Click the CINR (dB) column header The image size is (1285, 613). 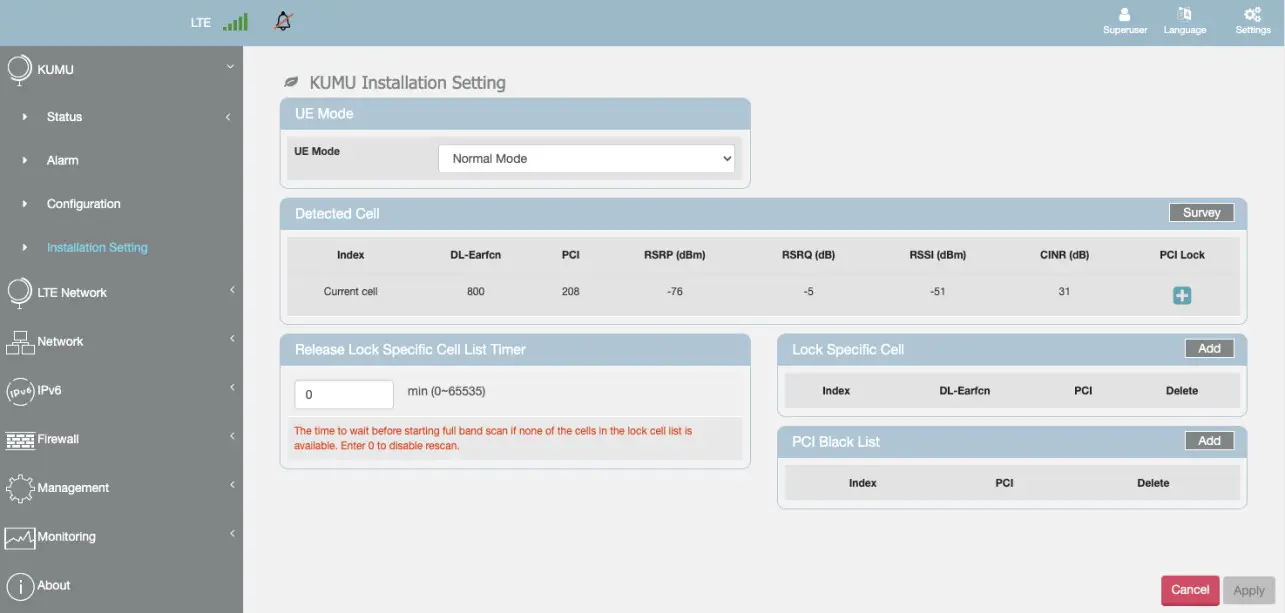pos(1064,255)
